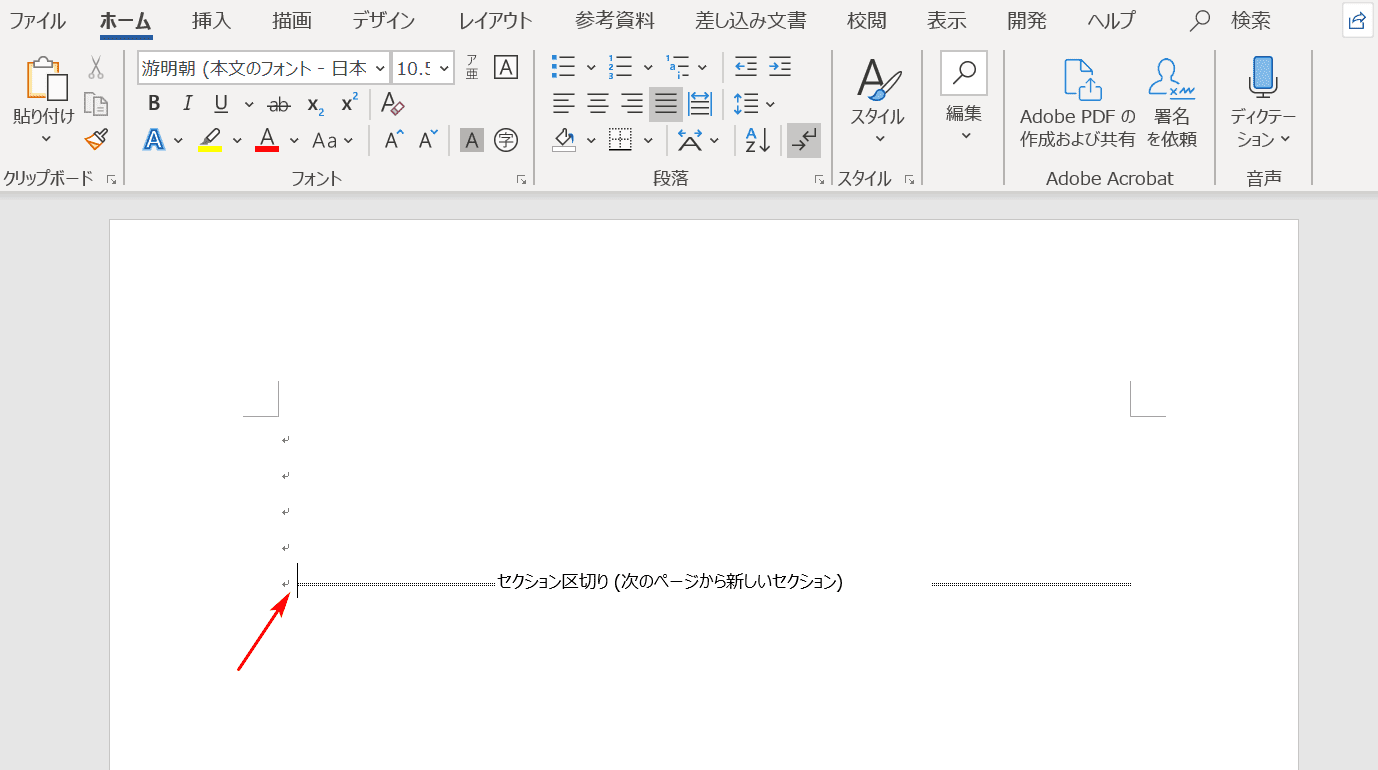Switch to the Insert (挿入) tab
1378x770 pixels.
tap(211, 20)
